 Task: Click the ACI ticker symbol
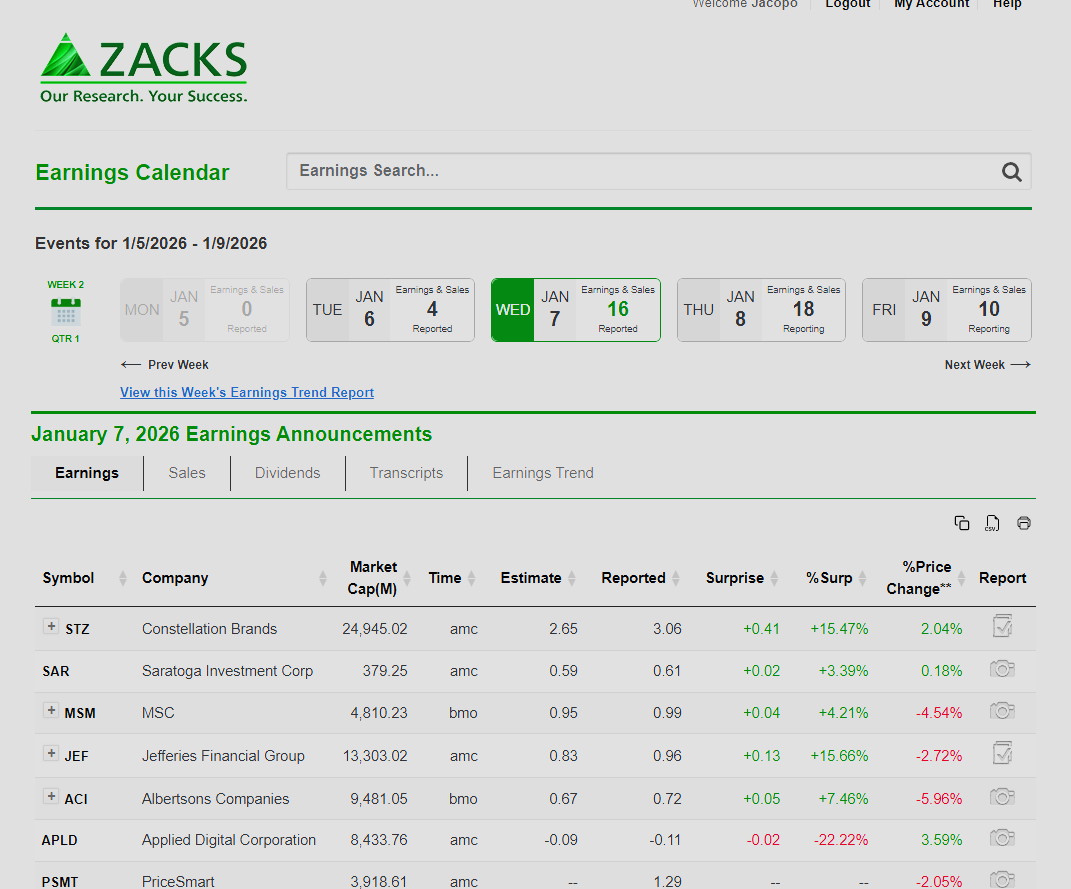(76, 799)
